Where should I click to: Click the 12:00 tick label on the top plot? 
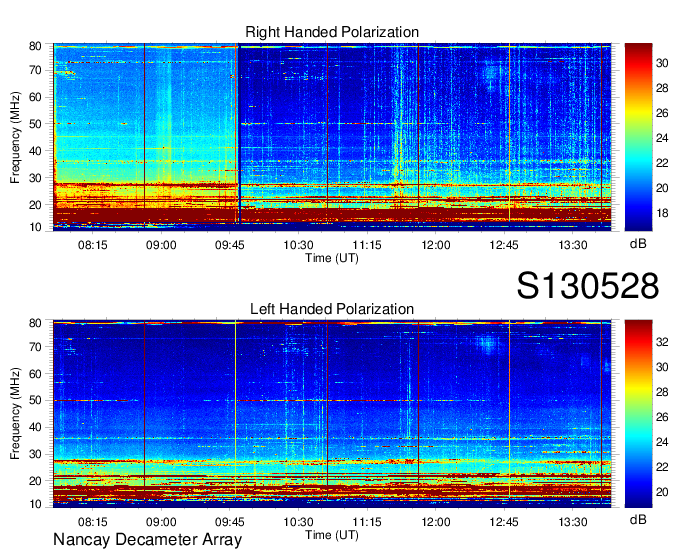pos(435,245)
